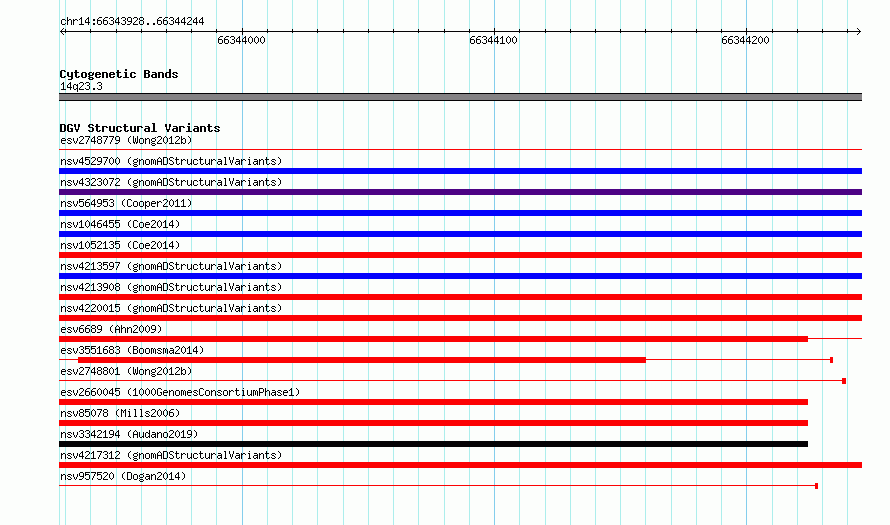The height and width of the screenshot is (525, 890).
Task: Open variant nsv3342194 (Audano2019) label
Action: (129, 434)
